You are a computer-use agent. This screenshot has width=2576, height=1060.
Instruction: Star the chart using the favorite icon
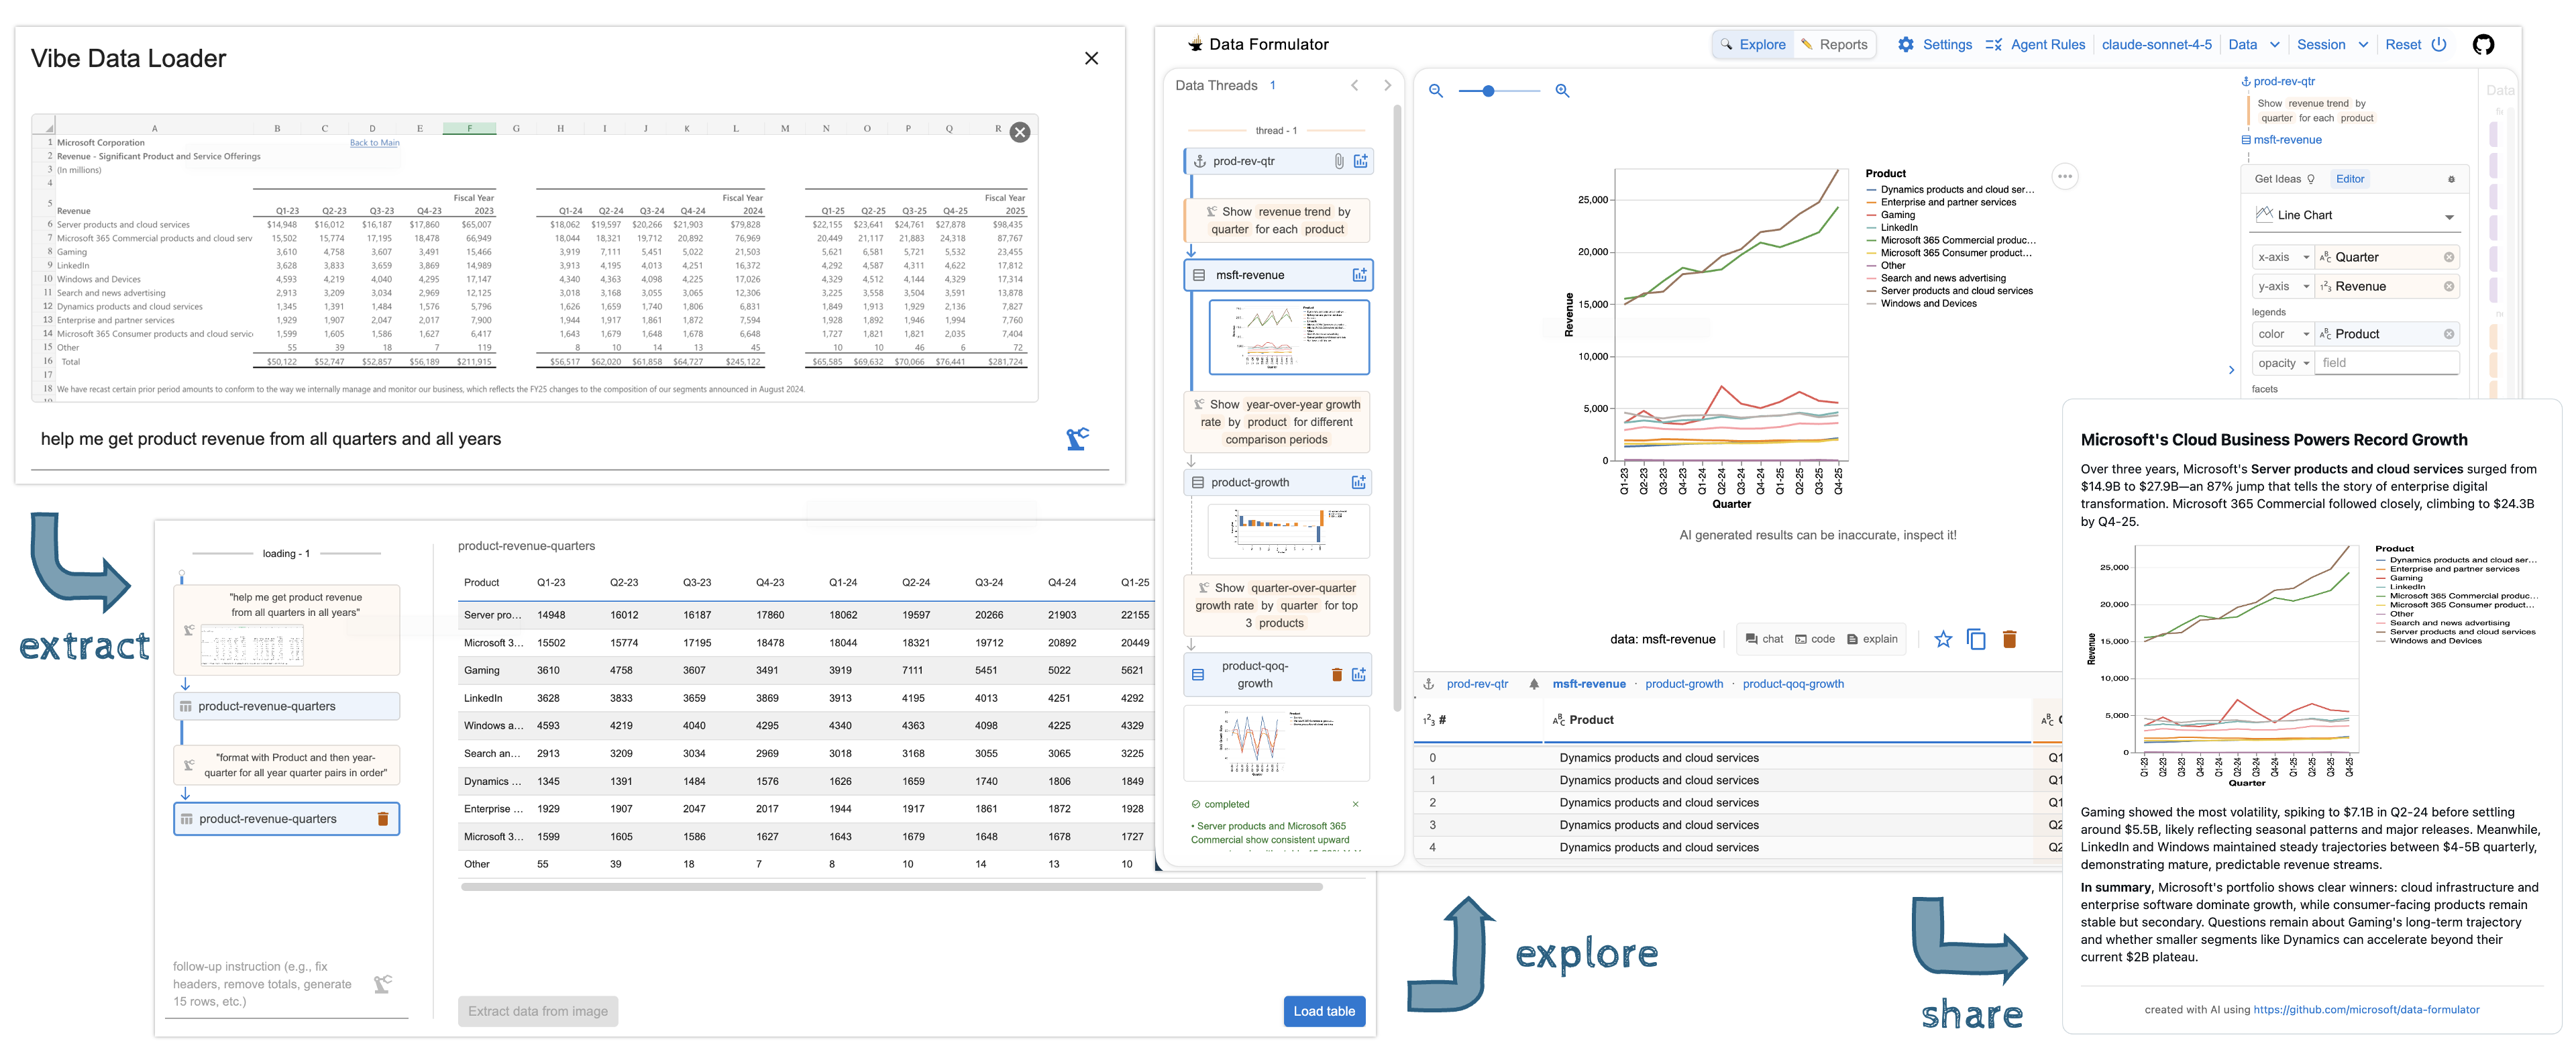1943,639
